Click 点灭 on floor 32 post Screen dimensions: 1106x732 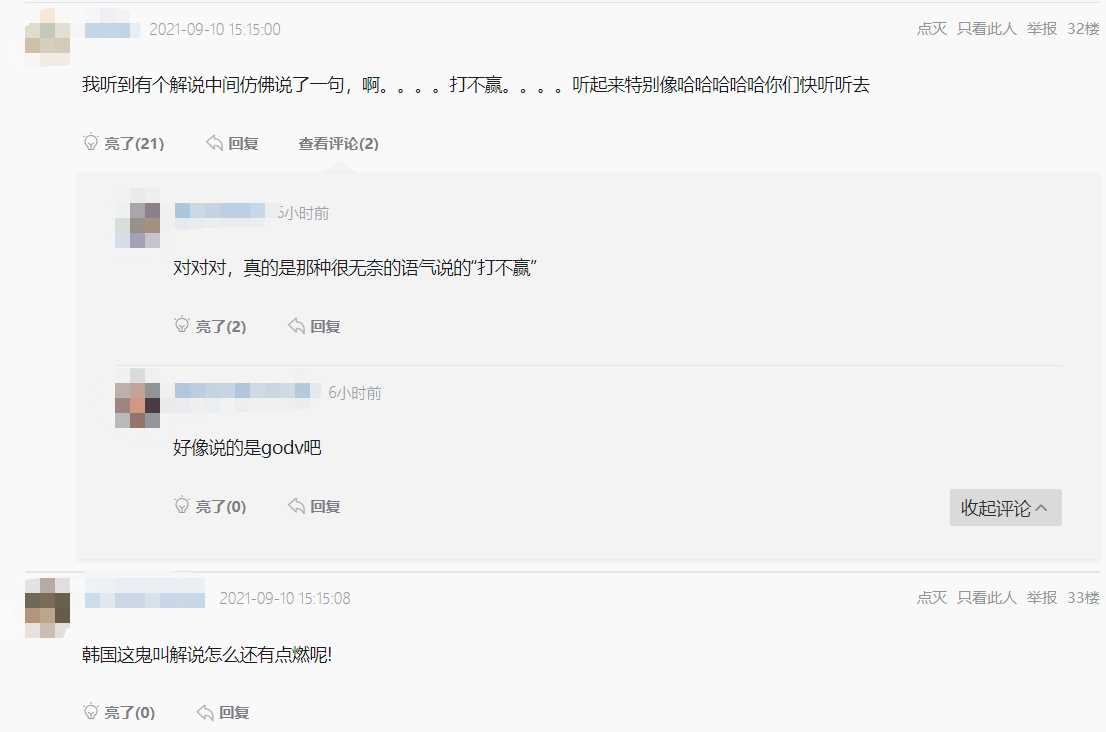pyautogui.click(x=932, y=29)
